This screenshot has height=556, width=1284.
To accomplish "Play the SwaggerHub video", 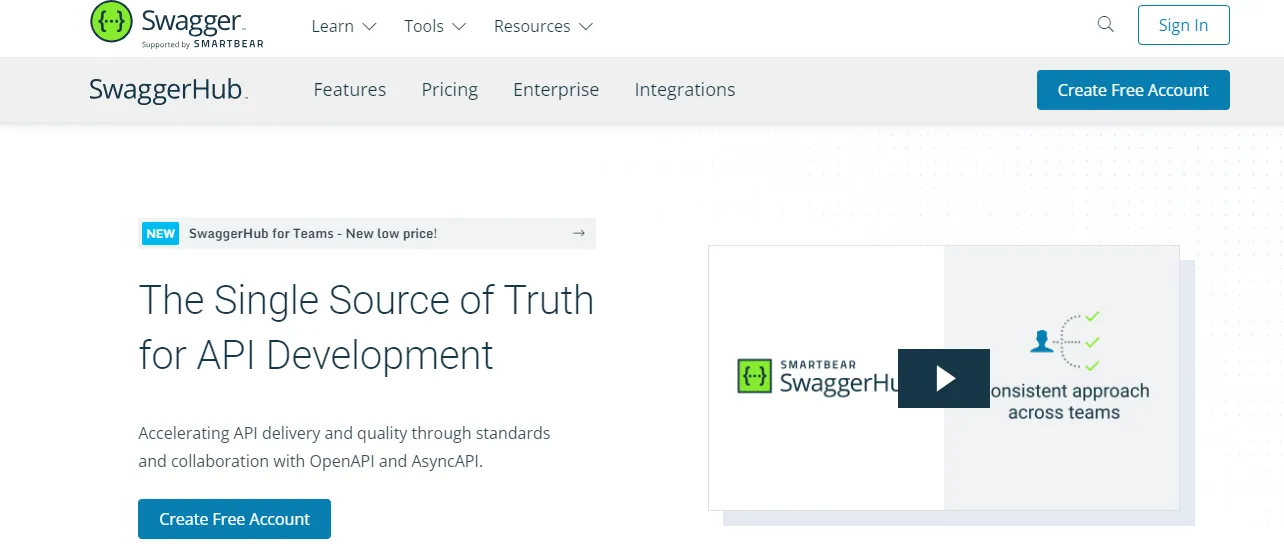I will click(x=944, y=378).
